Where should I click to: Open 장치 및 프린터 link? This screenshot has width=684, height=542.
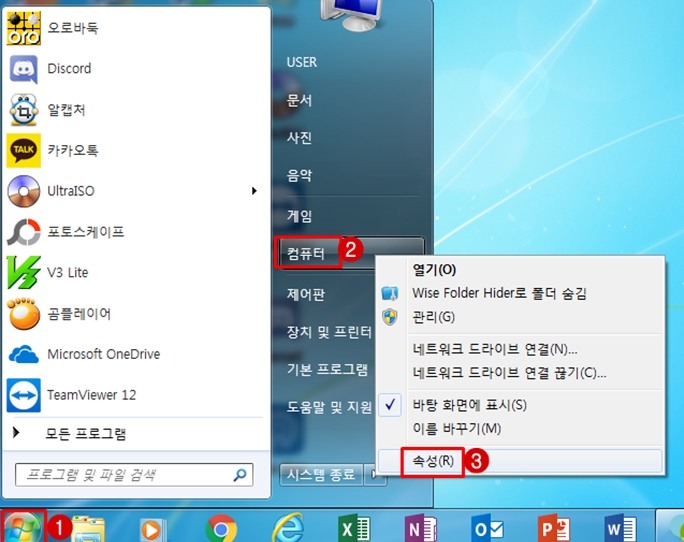tap(329, 333)
